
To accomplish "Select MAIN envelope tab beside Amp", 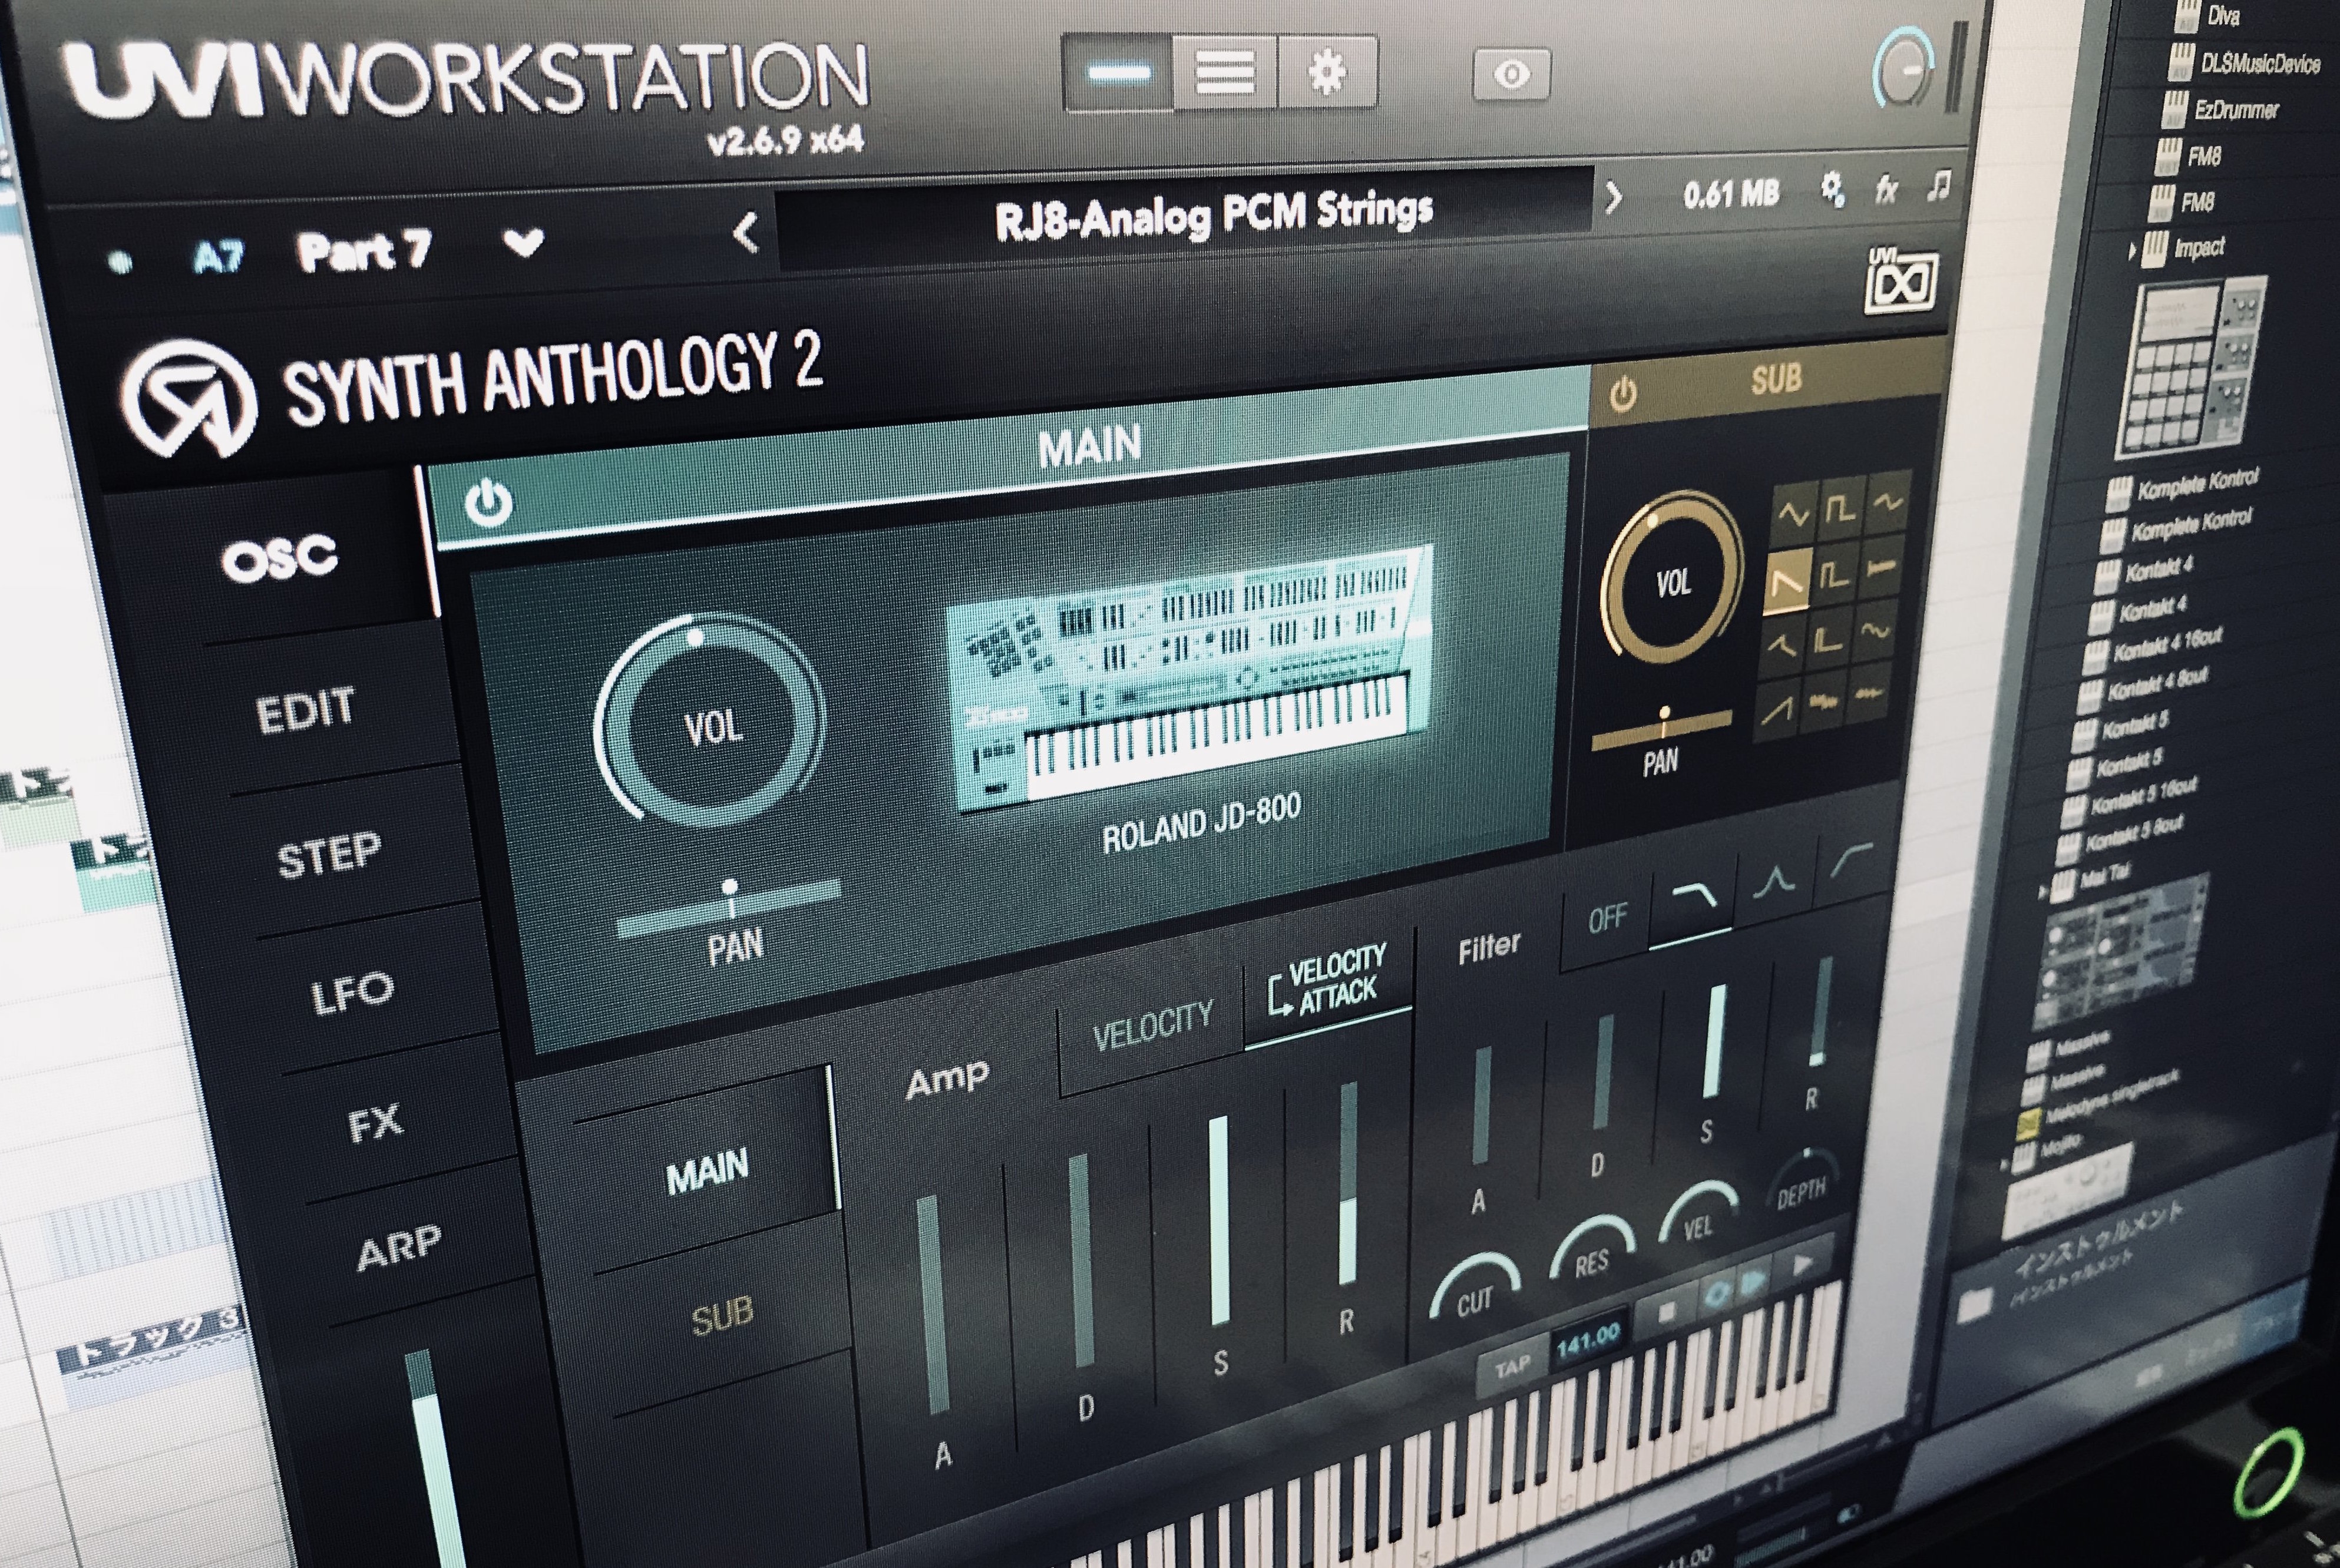I will click(x=707, y=1171).
